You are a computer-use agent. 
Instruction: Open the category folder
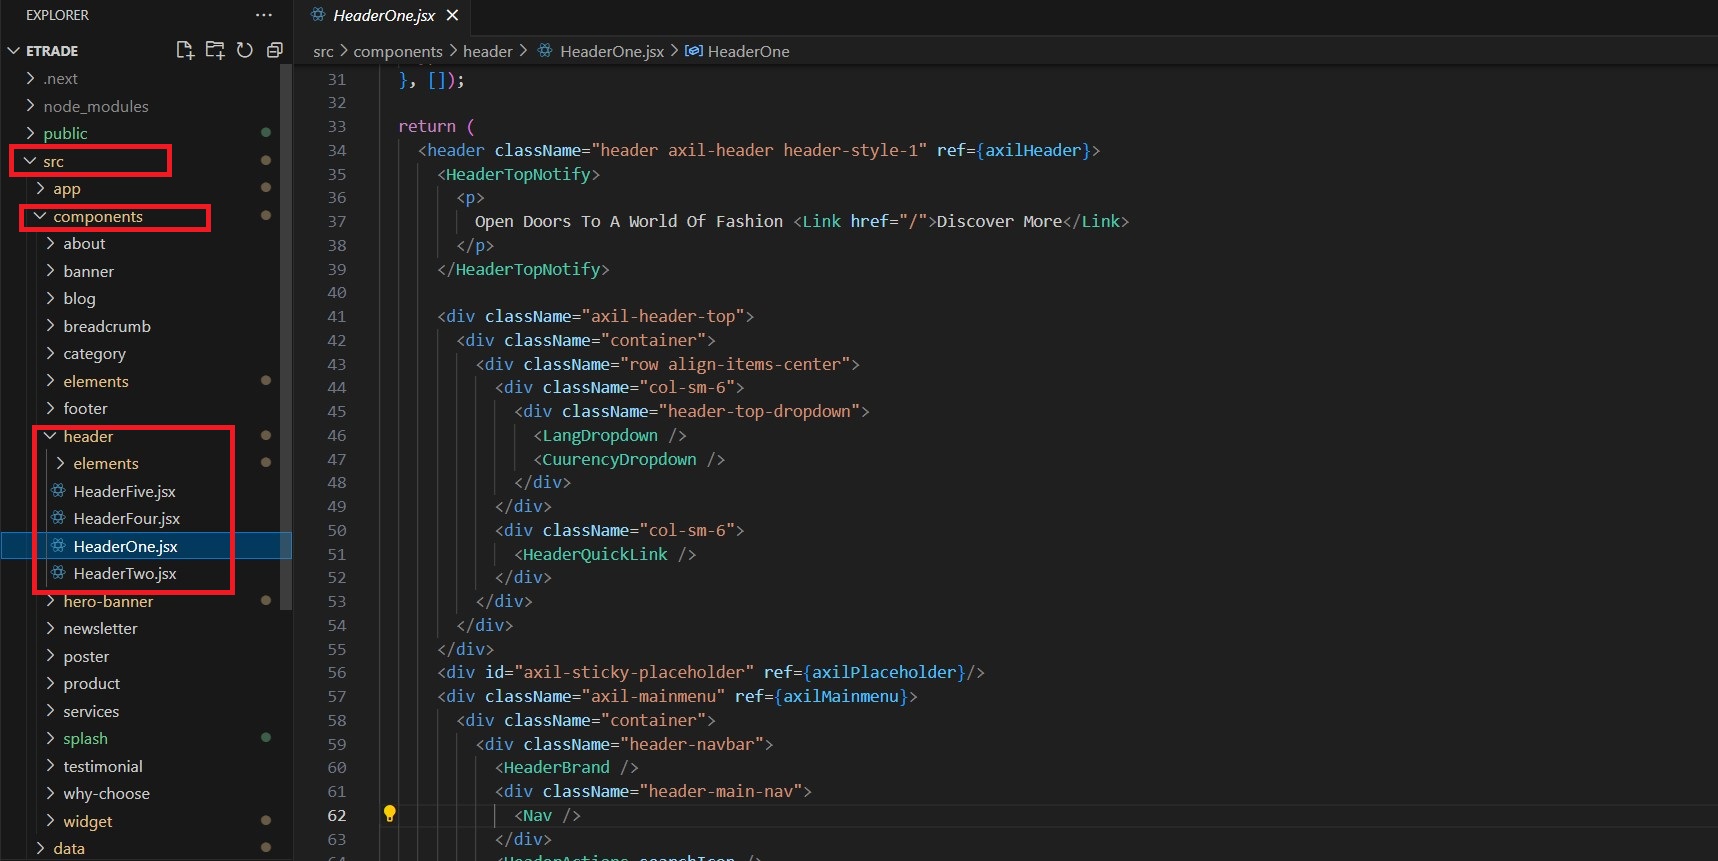[94, 353]
